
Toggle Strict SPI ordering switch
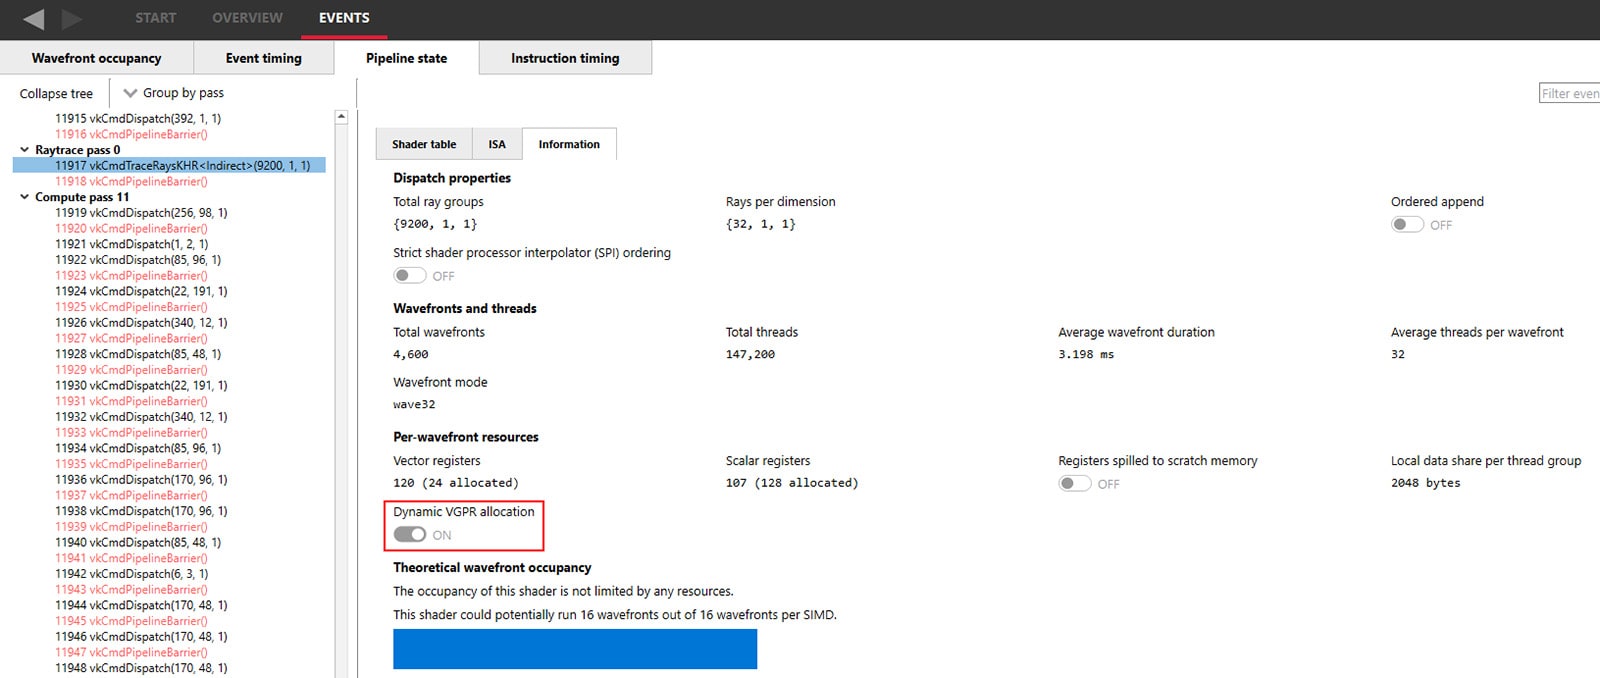(x=409, y=276)
